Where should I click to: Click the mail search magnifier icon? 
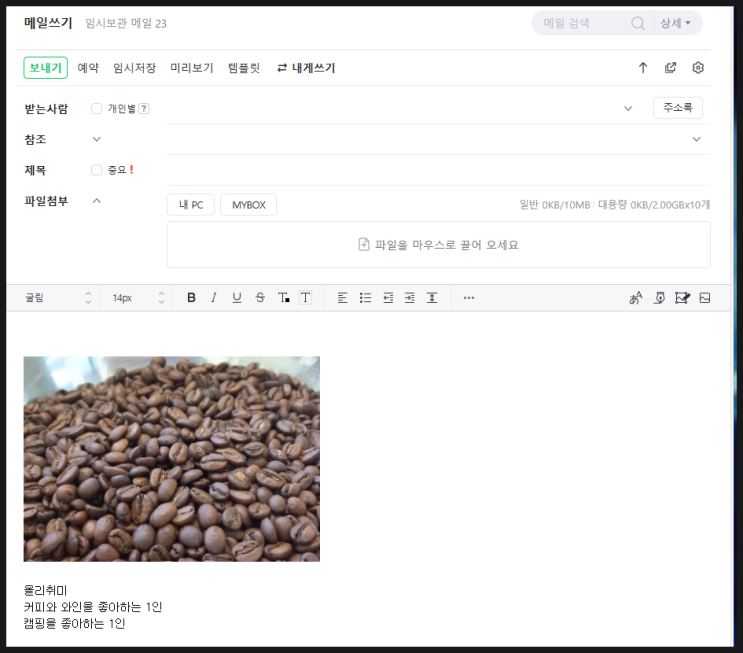[638, 23]
